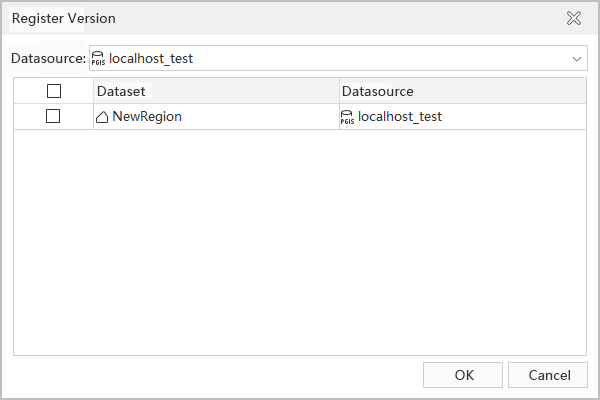
Task: Select the NewRegion dataset name
Action: point(147,117)
